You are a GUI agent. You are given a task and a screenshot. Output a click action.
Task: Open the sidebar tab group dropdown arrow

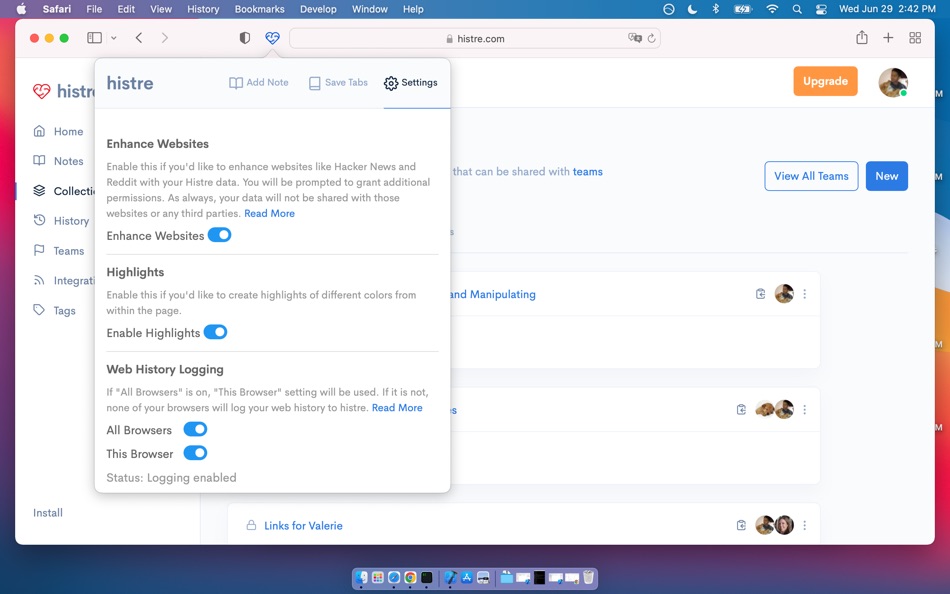pyautogui.click(x=113, y=38)
